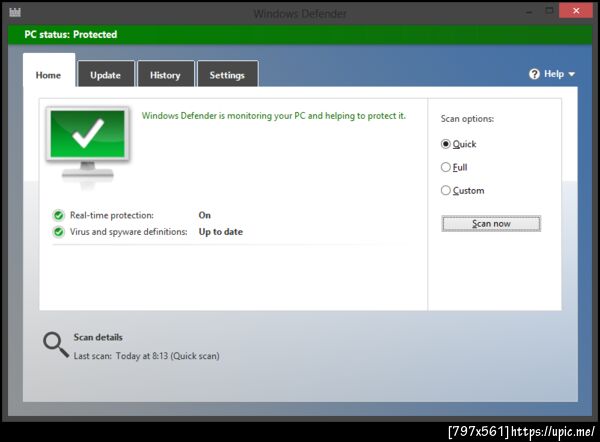Click the 'Virus and spyware definitions:' label
The height and width of the screenshot is (442, 600).
point(129,232)
